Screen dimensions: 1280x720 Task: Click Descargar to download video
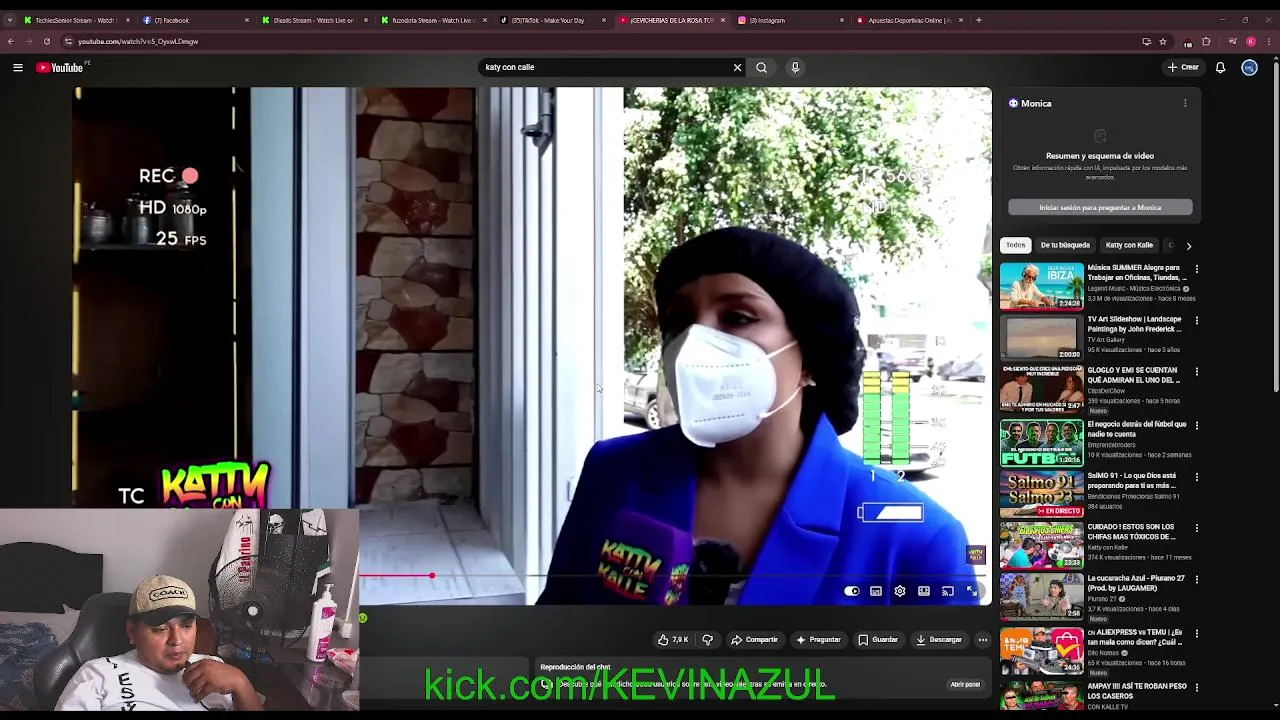tap(939, 640)
